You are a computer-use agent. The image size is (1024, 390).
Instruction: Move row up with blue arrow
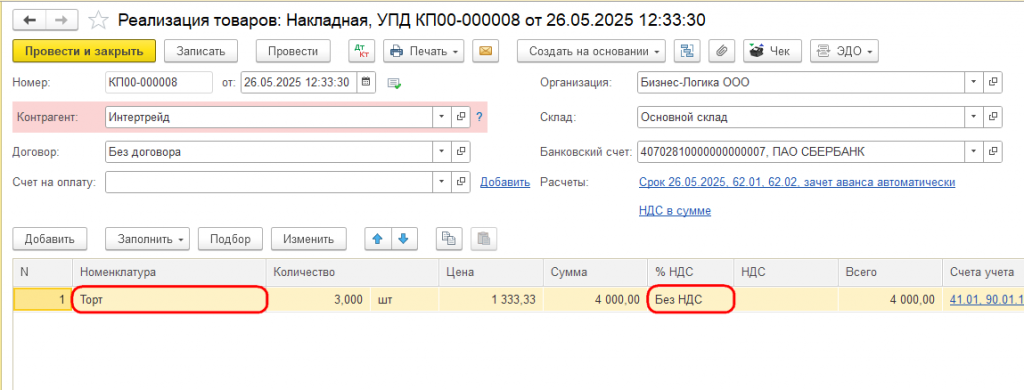click(x=377, y=239)
